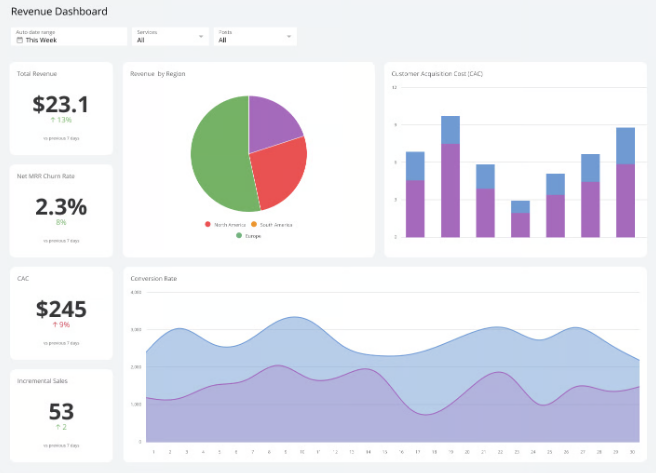Screen dimensions: 656x473
Task: Click the red 9% CAC change
Action: click(x=61, y=325)
